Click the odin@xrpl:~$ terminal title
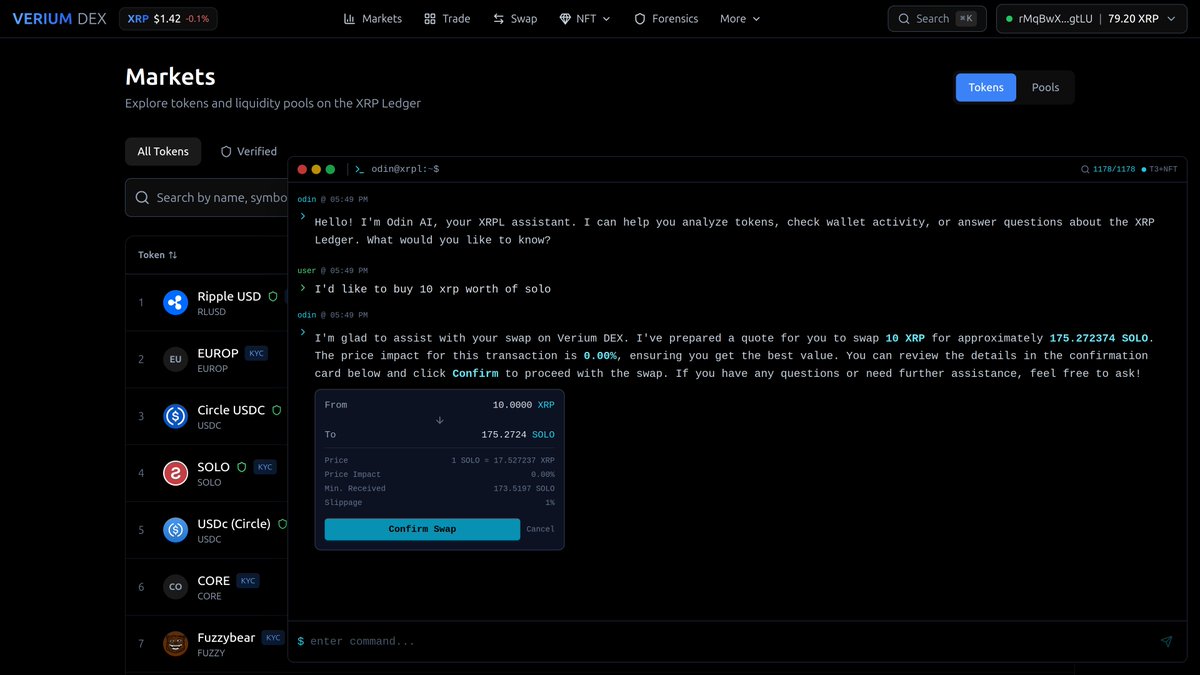This screenshot has height=675, width=1200. click(405, 170)
